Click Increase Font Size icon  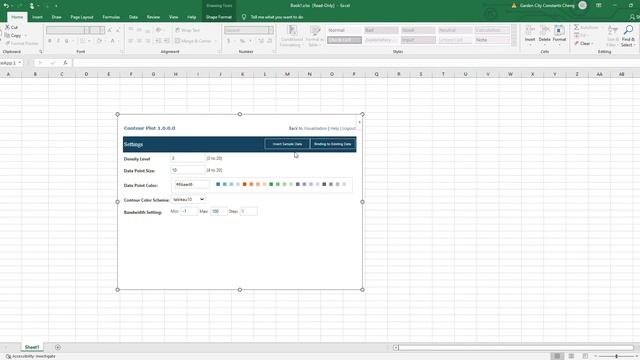pos(110,30)
